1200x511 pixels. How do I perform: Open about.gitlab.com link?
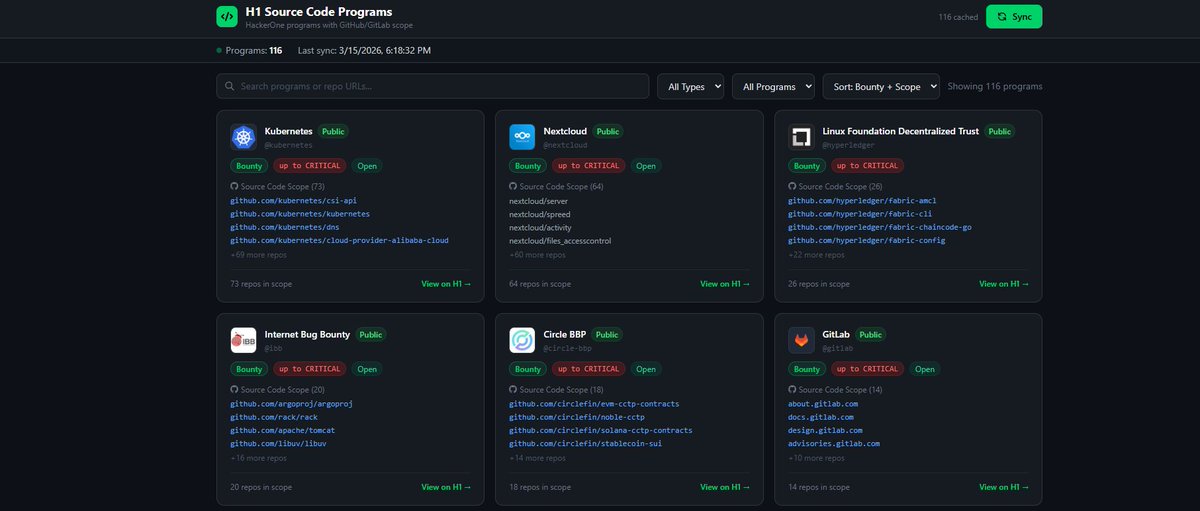823,403
